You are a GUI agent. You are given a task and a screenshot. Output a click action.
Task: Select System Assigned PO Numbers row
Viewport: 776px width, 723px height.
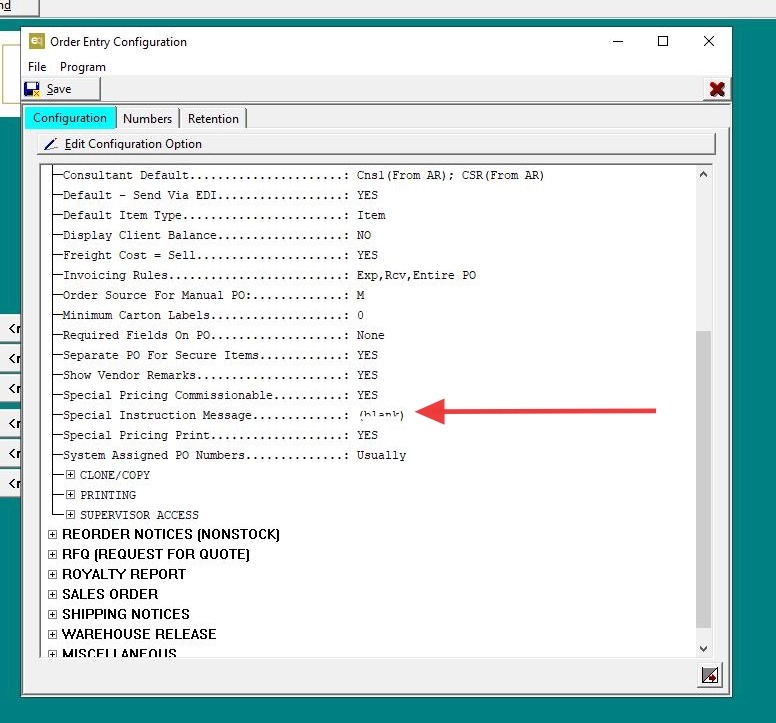[x=235, y=455]
